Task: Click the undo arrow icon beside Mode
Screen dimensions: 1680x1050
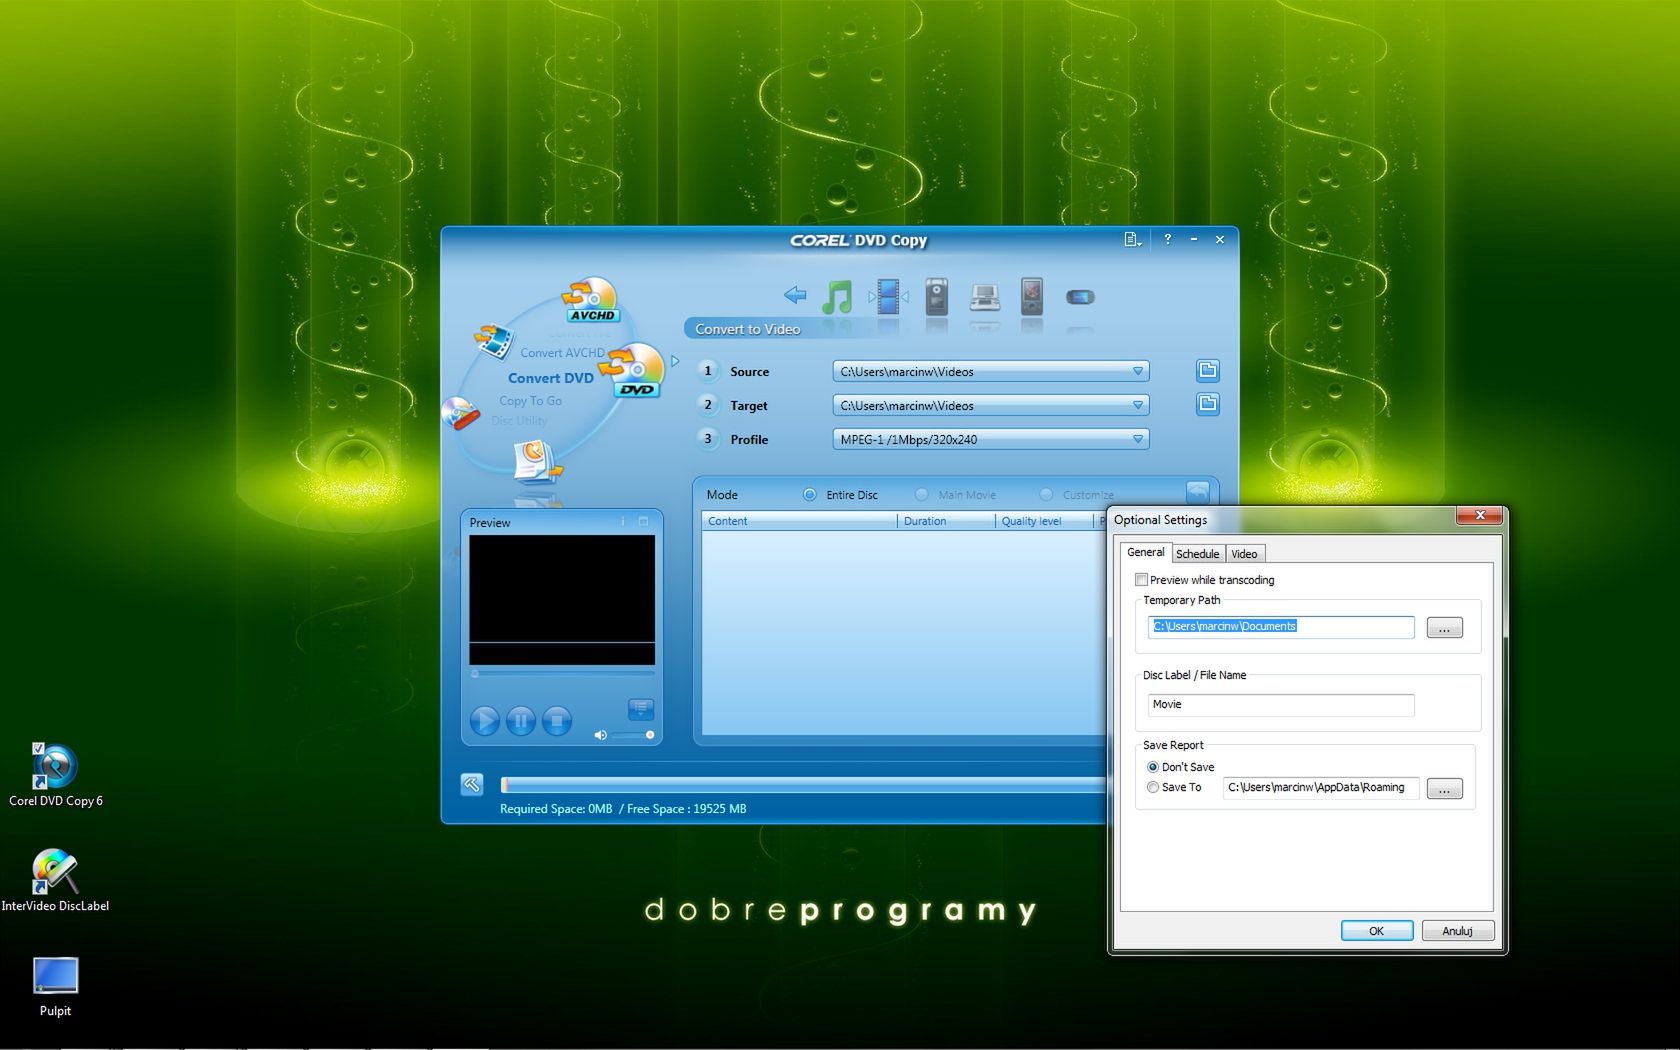Action: coord(1197,492)
